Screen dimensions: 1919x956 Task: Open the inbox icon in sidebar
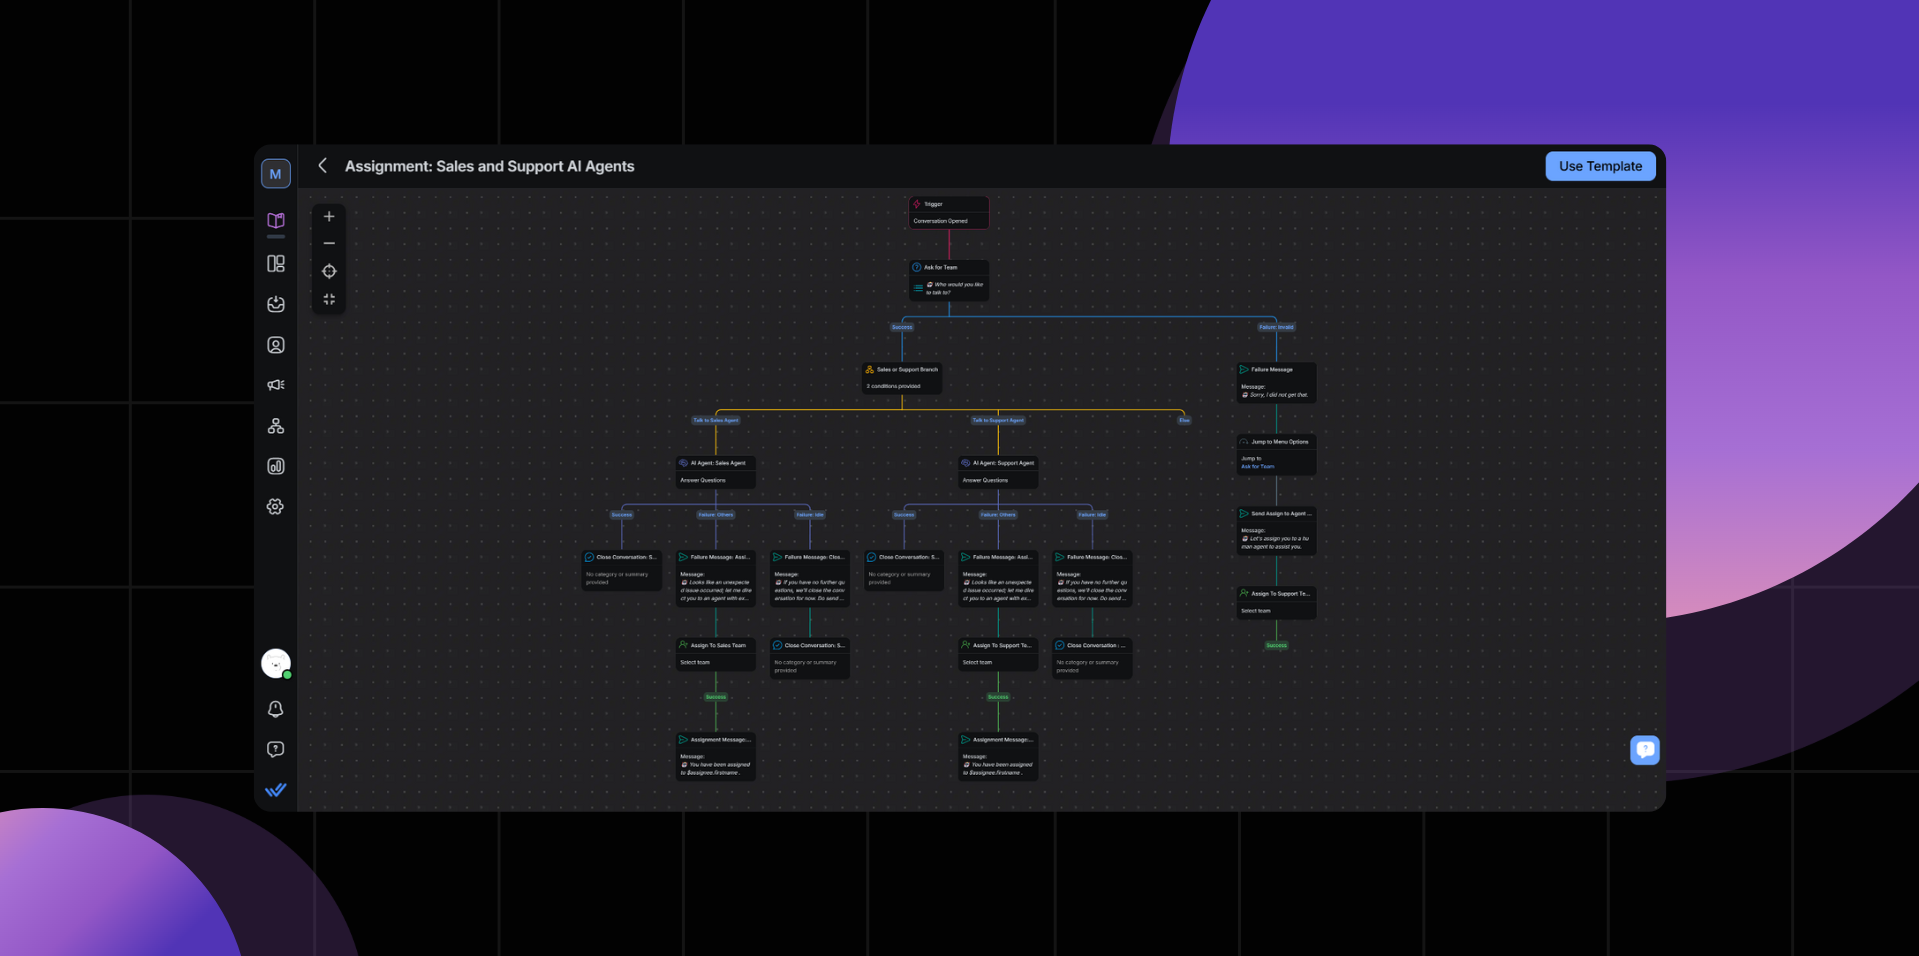pos(276,304)
